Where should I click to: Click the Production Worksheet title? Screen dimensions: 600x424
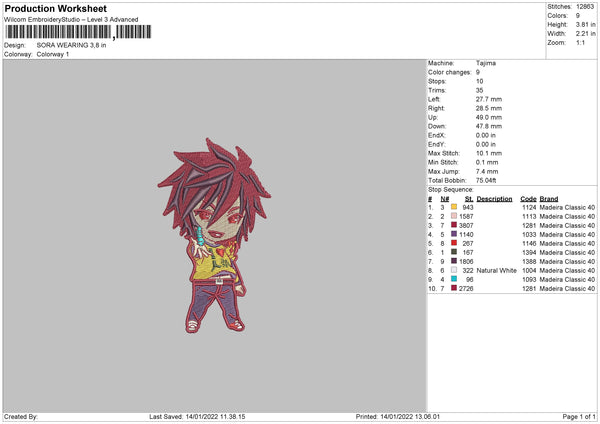pos(55,8)
